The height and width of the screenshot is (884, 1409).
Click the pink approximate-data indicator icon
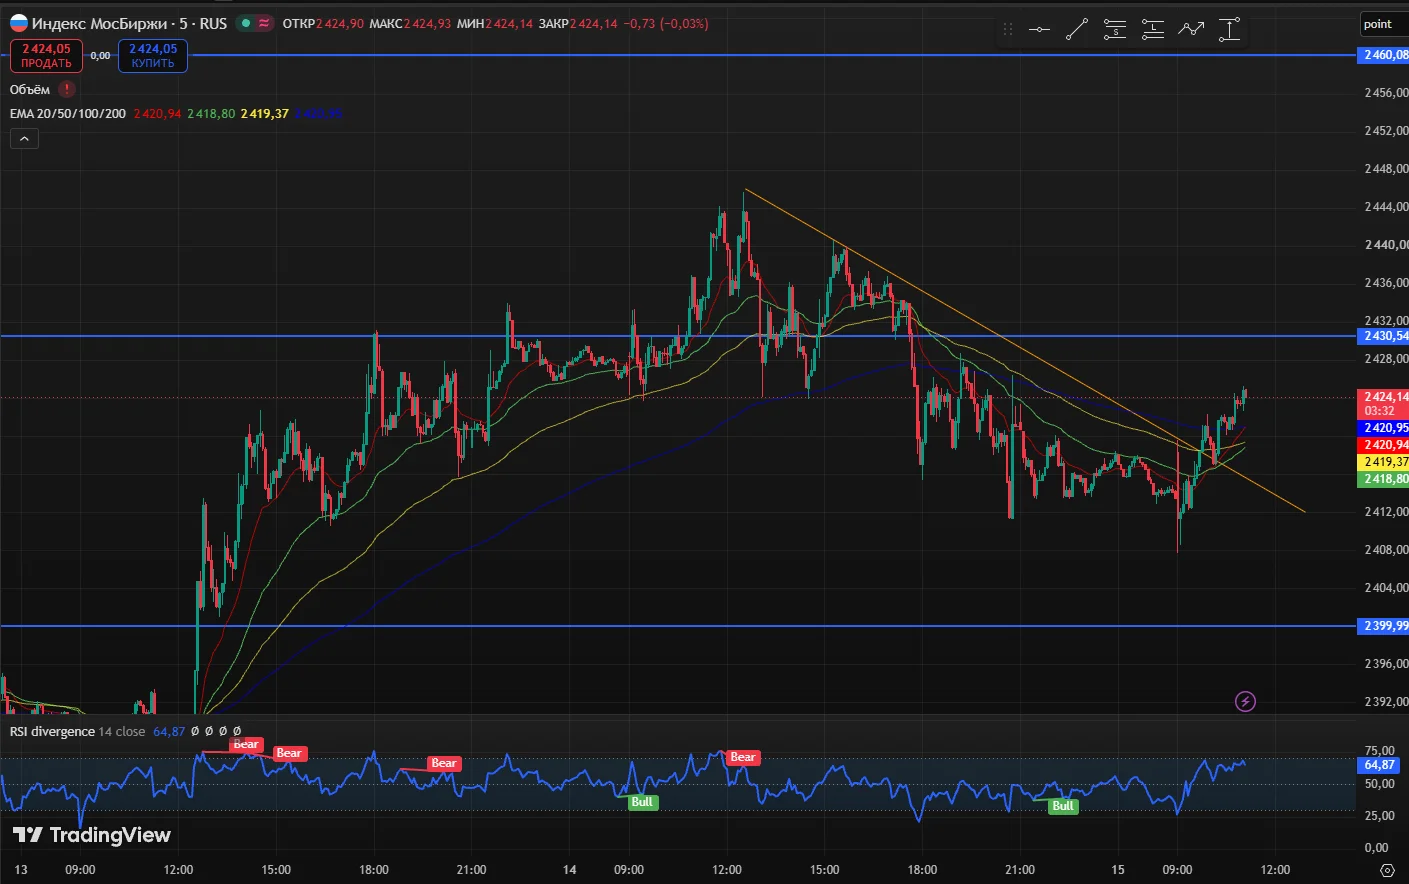(x=264, y=23)
